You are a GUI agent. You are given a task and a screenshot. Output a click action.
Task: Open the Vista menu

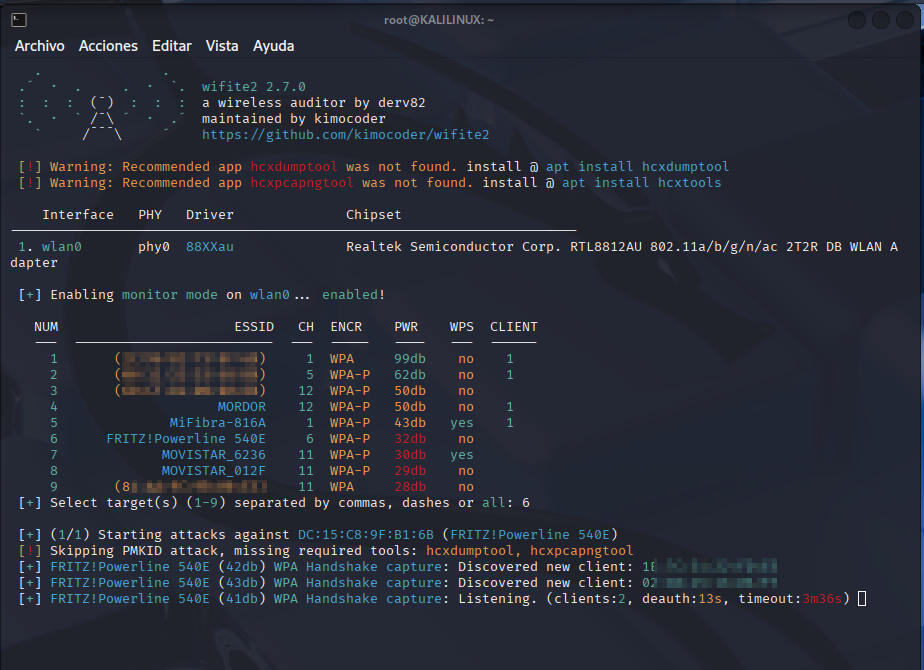click(x=221, y=45)
